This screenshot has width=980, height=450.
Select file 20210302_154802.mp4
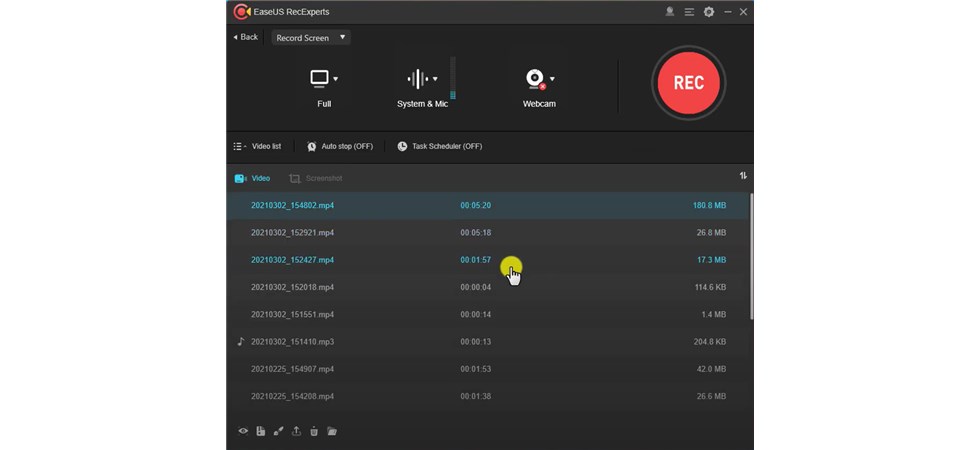pyautogui.click(x=488, y=206)
